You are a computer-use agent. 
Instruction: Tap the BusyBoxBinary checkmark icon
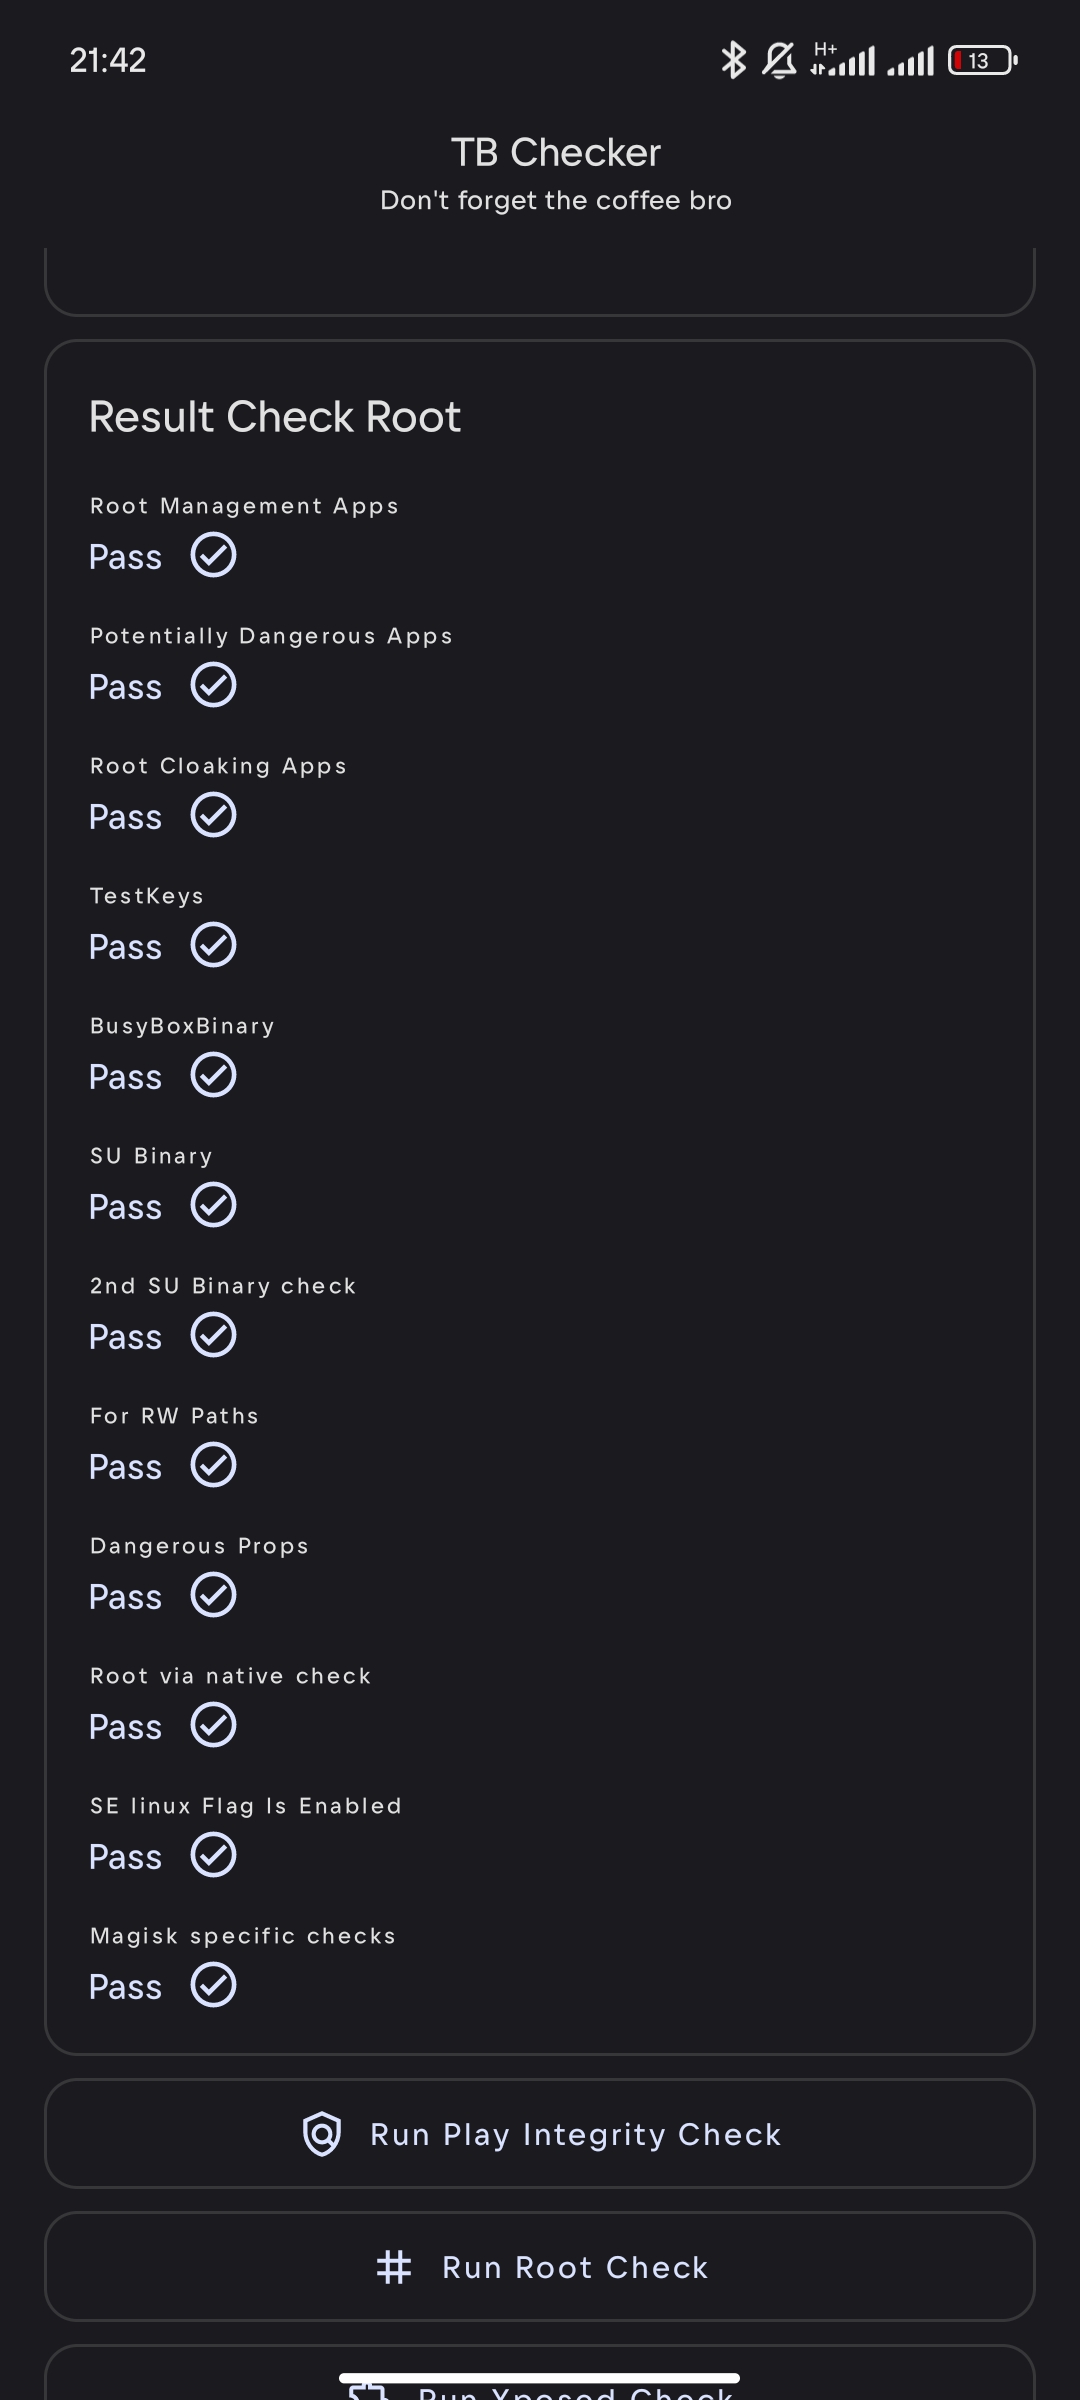coord(213,1075)
